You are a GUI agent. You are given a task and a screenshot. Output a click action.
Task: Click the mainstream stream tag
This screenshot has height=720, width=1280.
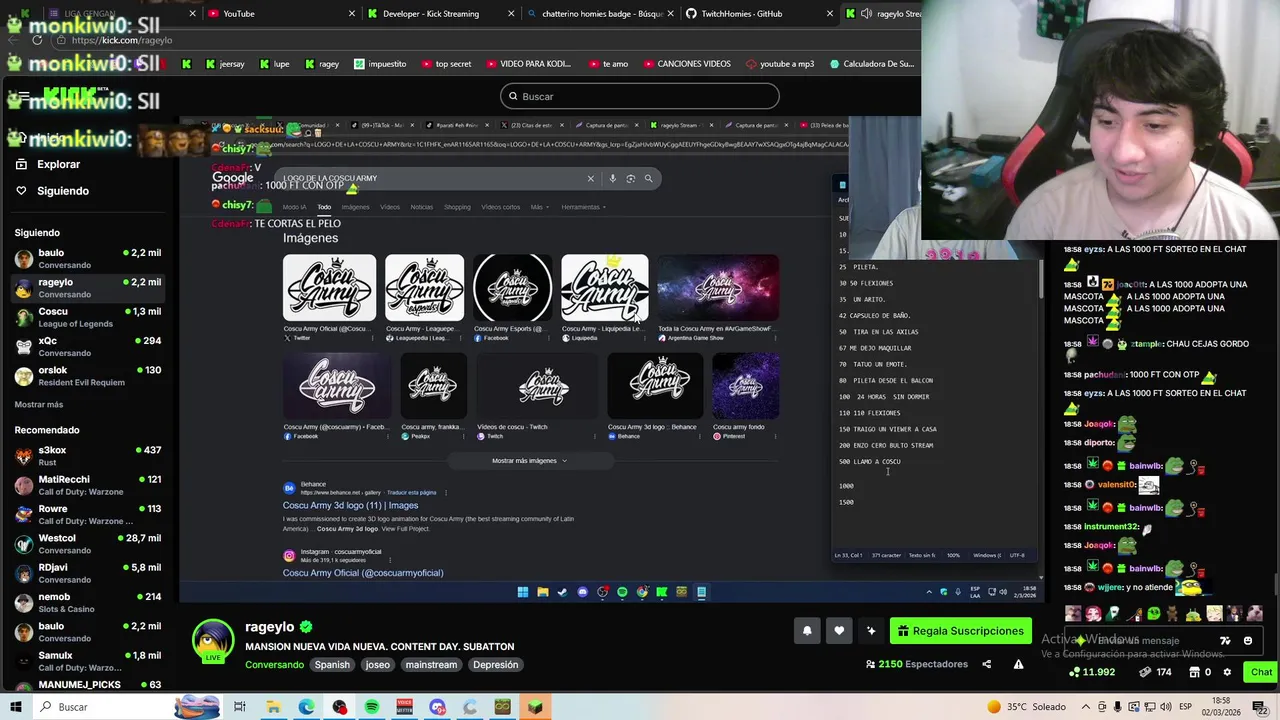431,665
